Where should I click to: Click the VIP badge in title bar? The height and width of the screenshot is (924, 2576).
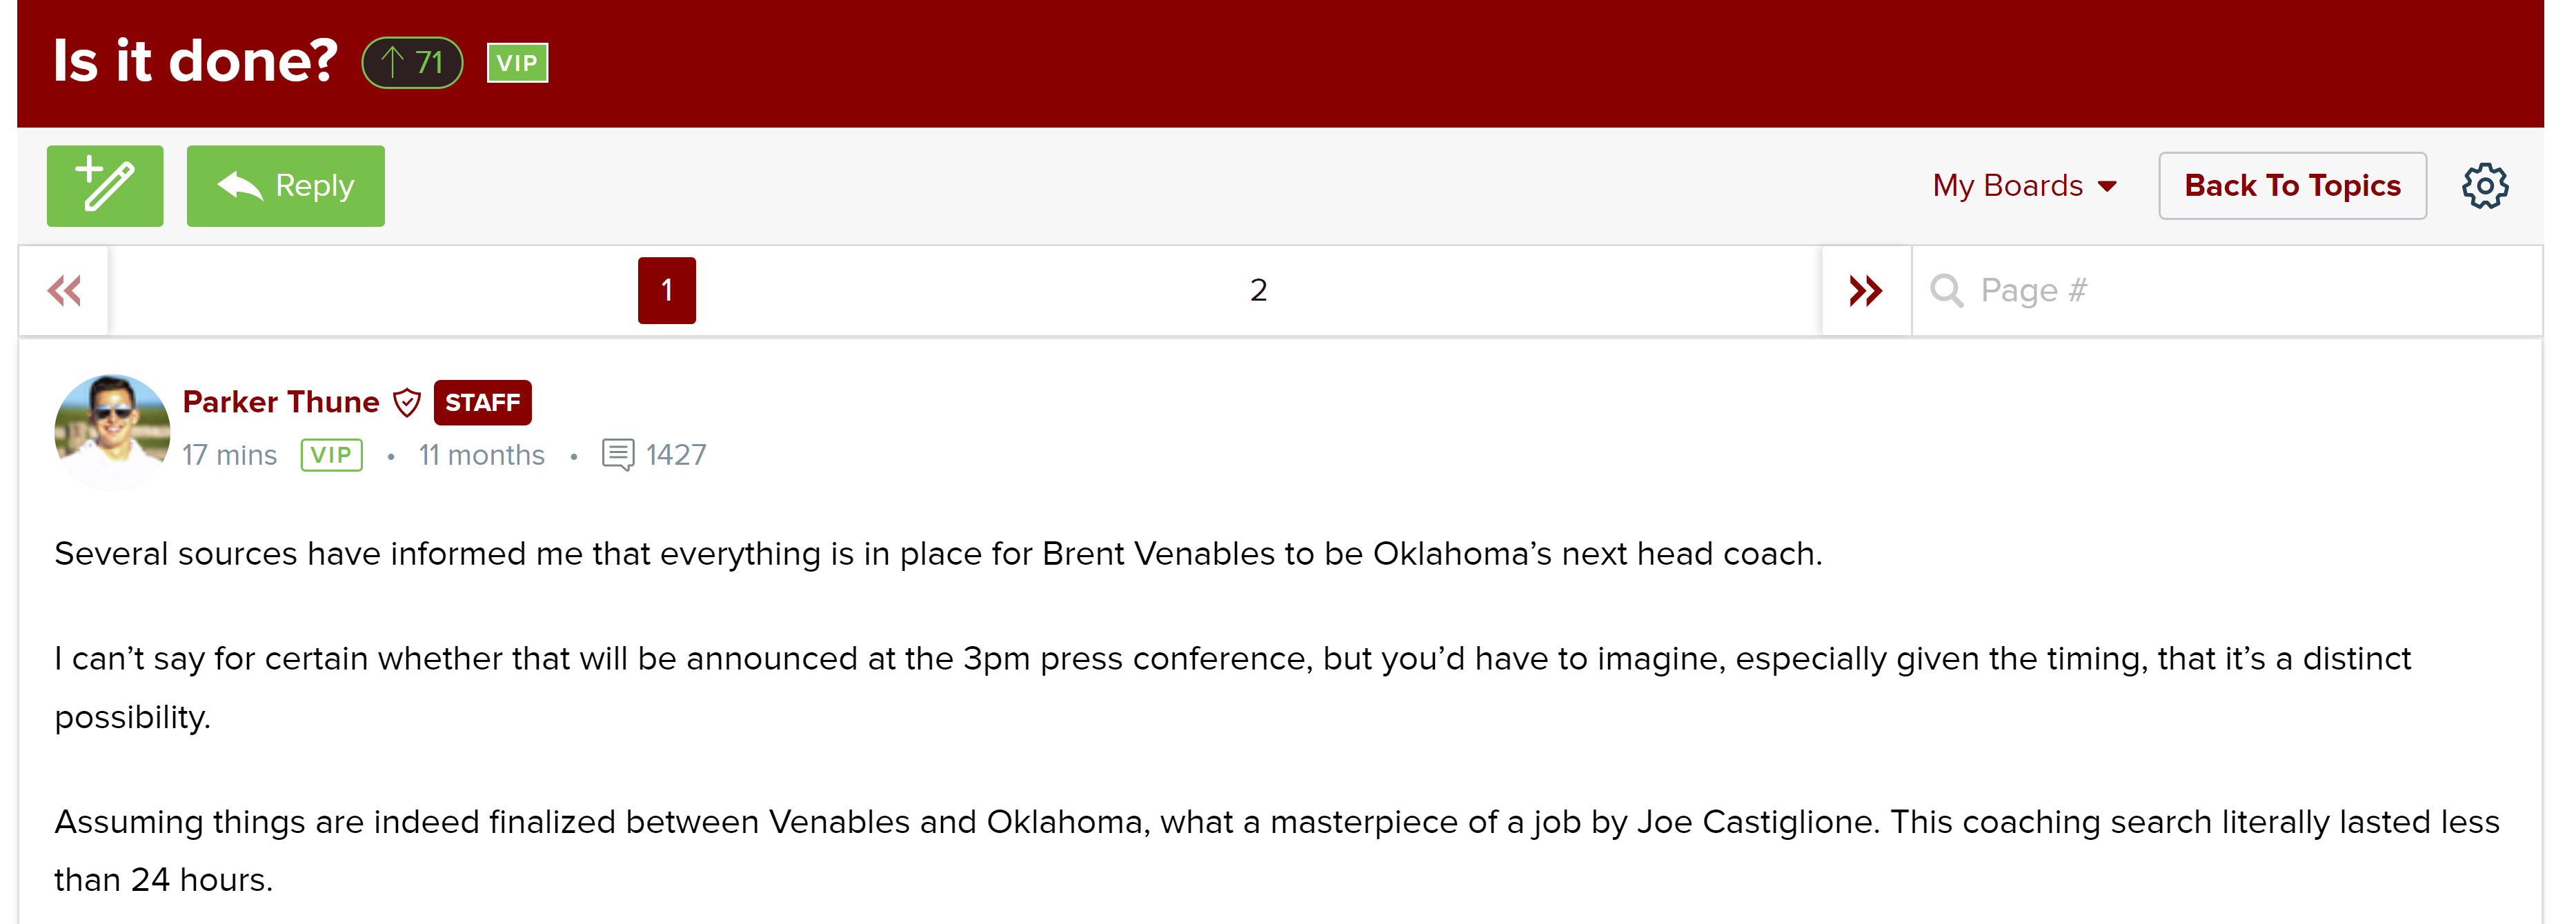click(x=517, y=63)
